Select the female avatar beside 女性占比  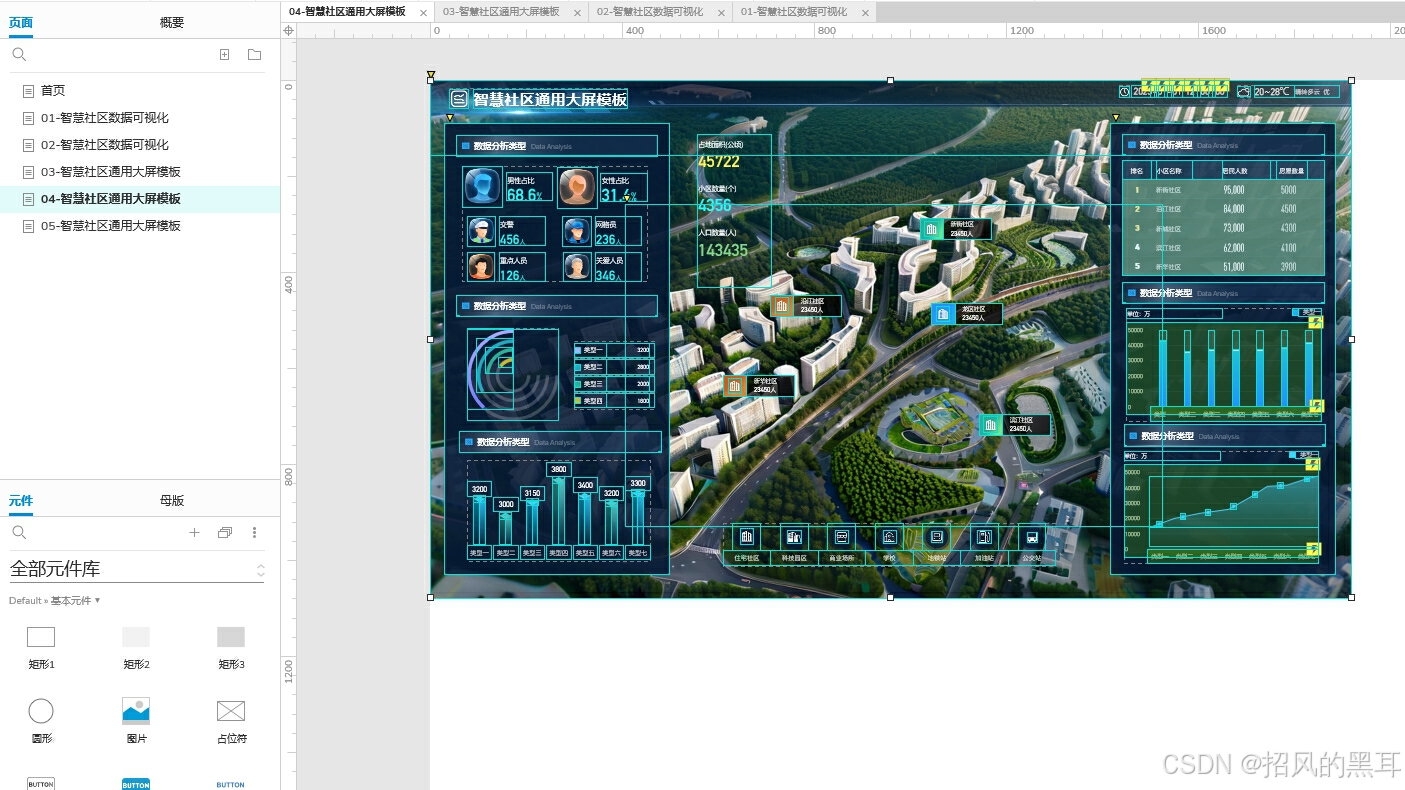pos(577,187)
